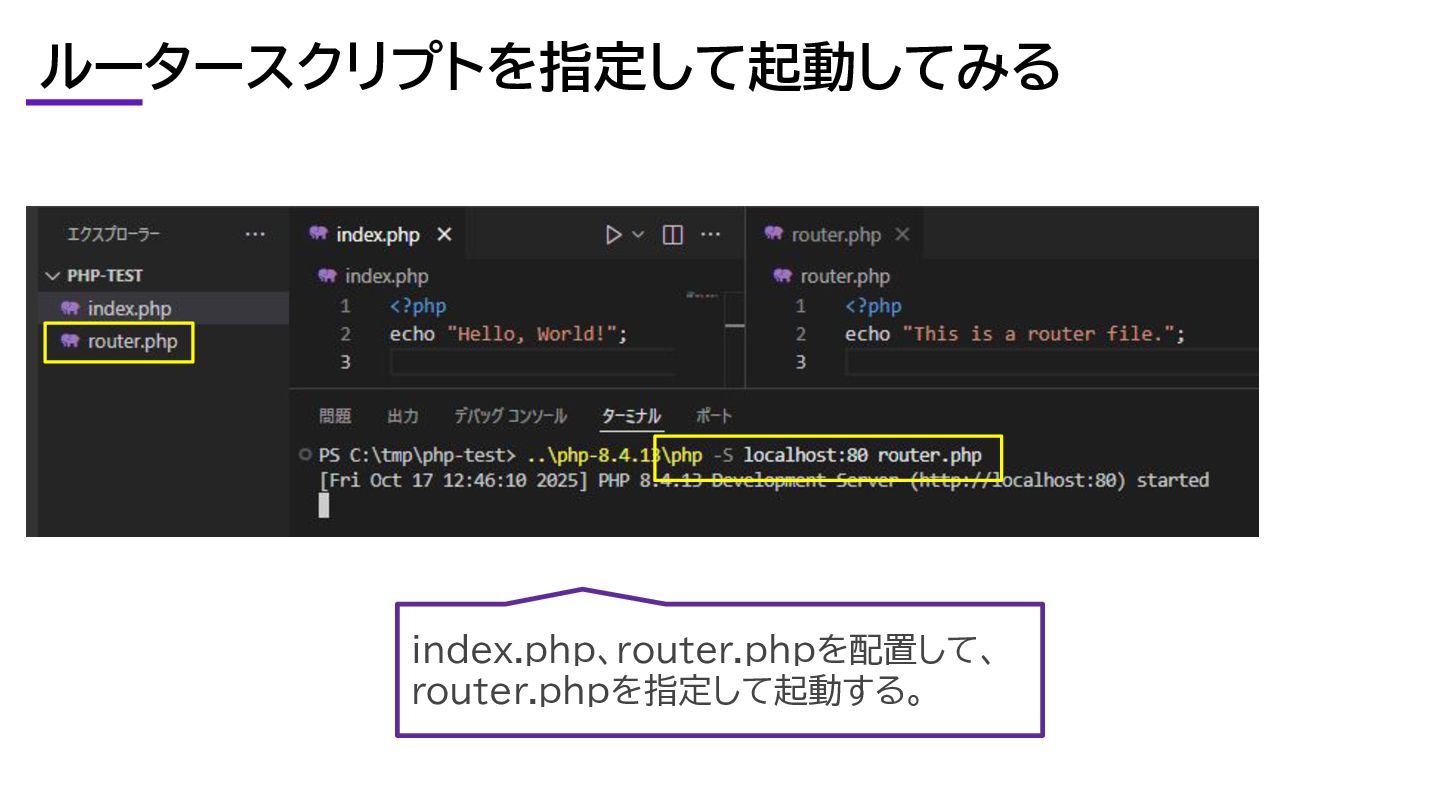Open explorer panel more actions ellipsis
Image resolution: width=1440 pixels, height=810 pixels.
[255, 235]
